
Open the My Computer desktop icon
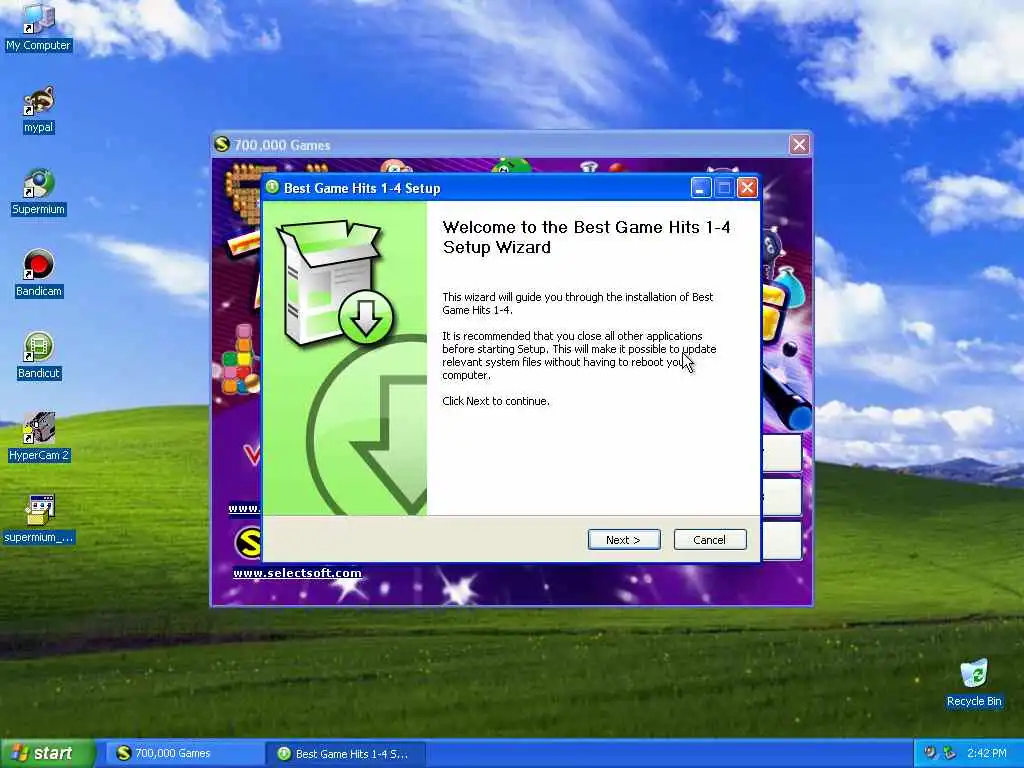tap(39, 28)
